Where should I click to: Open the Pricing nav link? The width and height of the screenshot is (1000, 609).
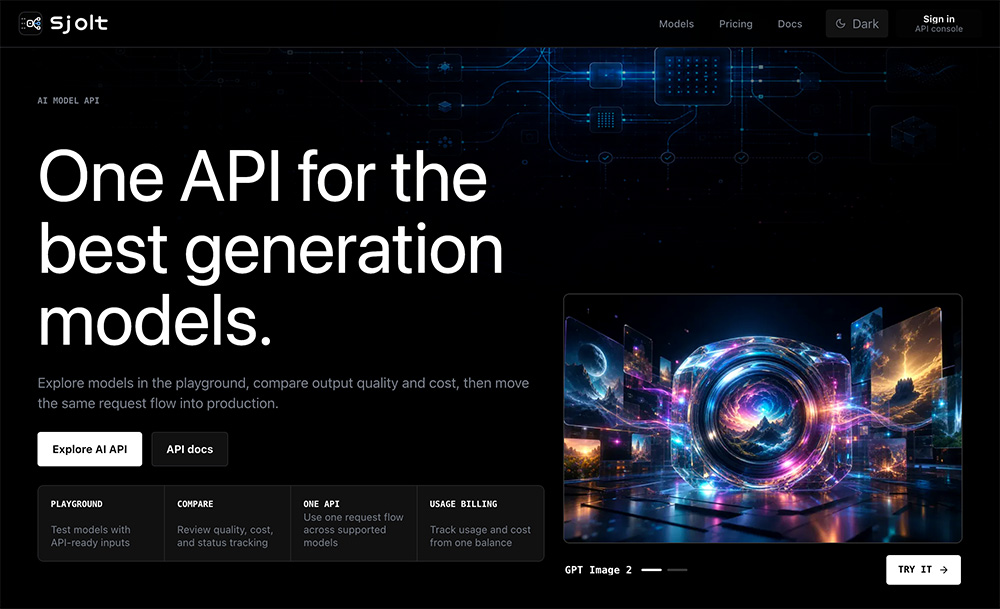(735, 24)
